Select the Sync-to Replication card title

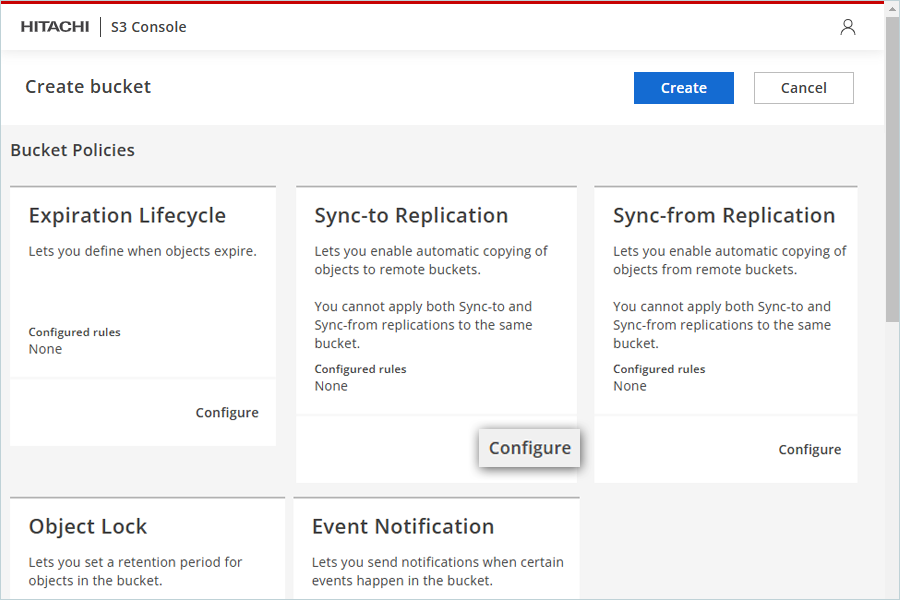coord(411,215)
